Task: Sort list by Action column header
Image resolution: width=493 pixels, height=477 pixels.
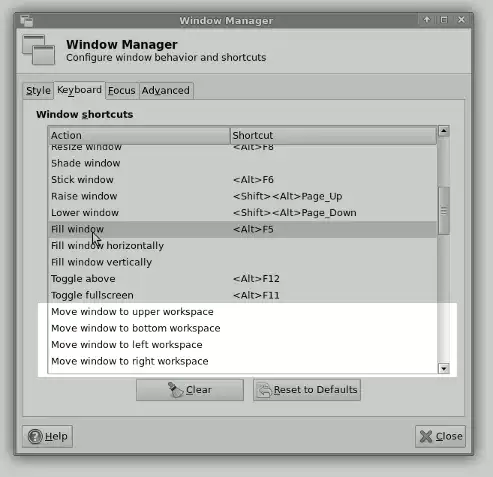Action: pyautogui.click(x=139, y=135)
